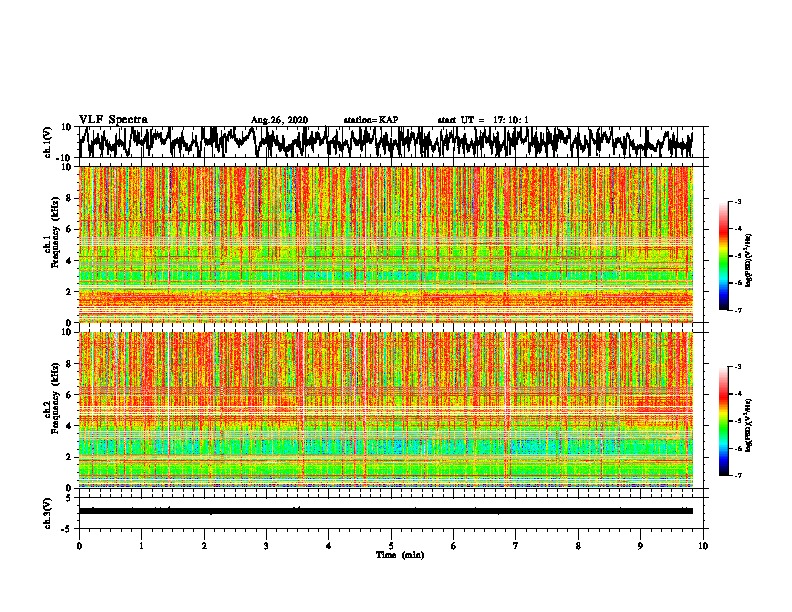Click the time axis tick label "3"
792x612 pixels.
(266, 546)
